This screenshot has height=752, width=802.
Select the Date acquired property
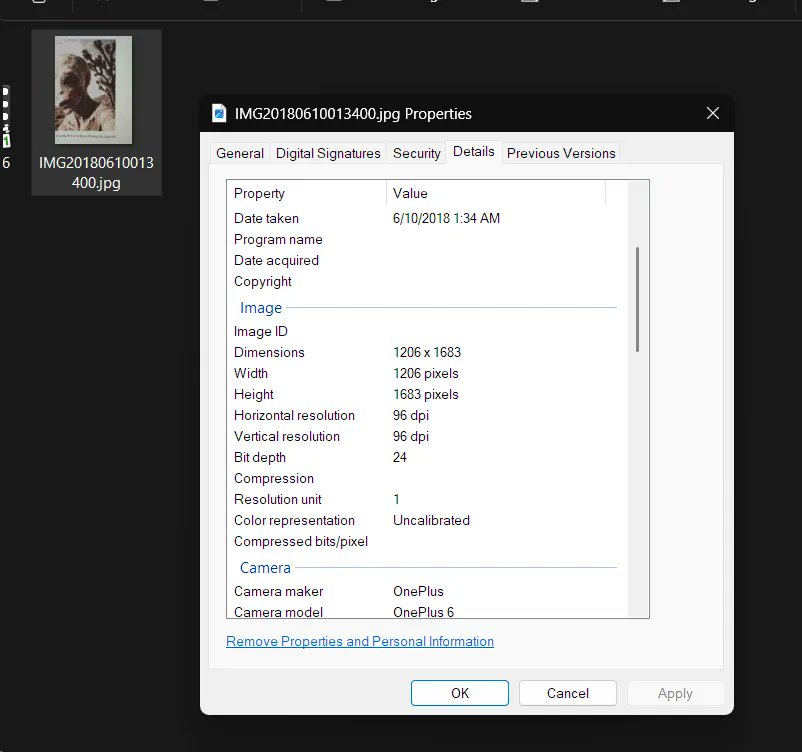276,260
